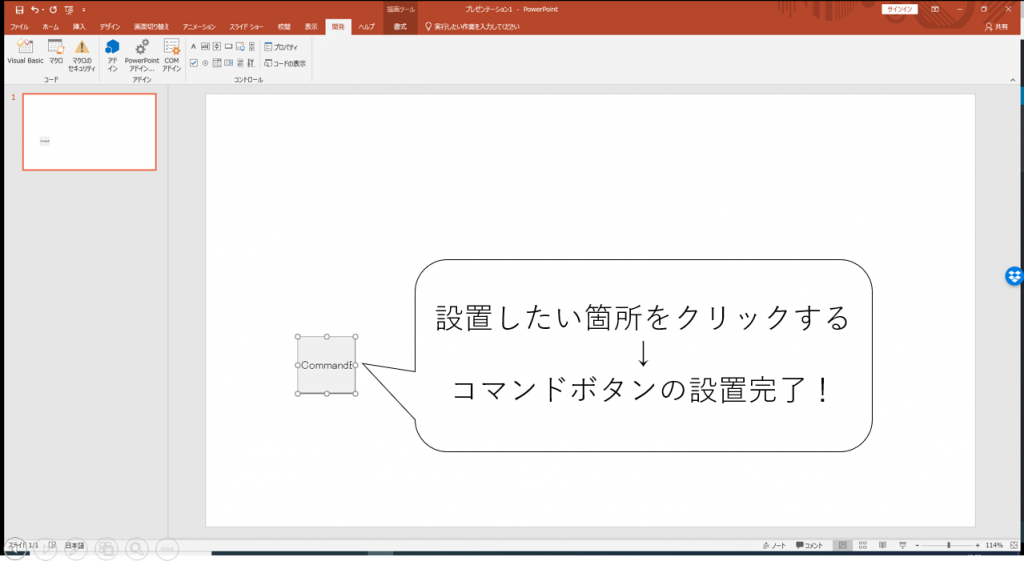Select the Command Button control icon
1024x561 pixels.
coord(229,46)
